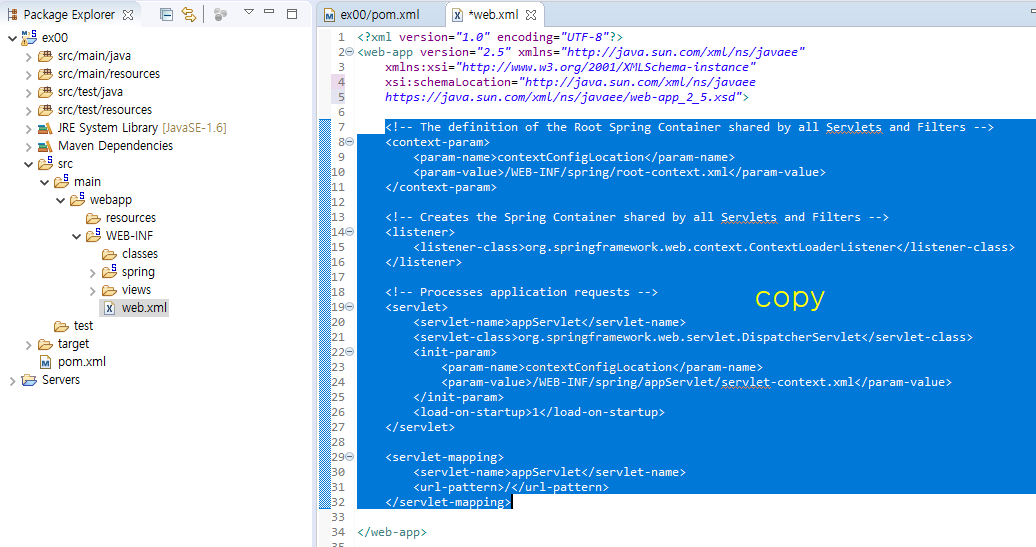Collapse the src folder
The width and height of the screenshot is (1036, 547).
coord(28,164)
